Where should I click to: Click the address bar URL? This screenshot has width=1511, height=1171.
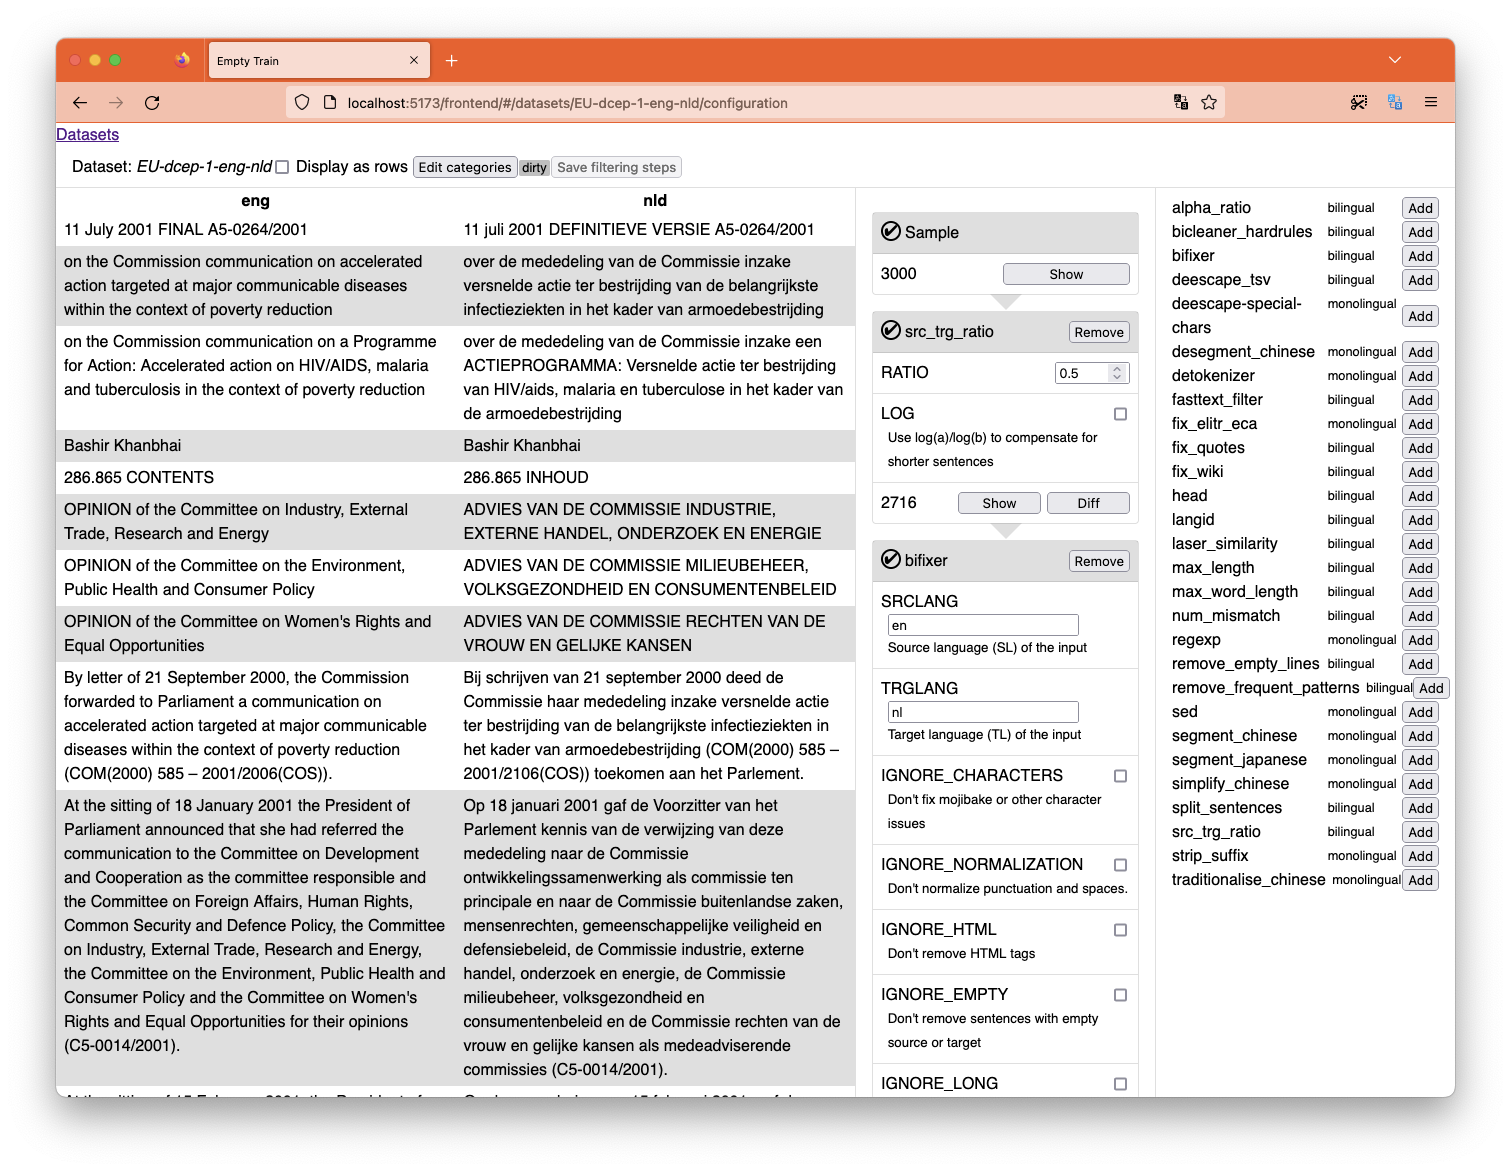tap(567, 103)
